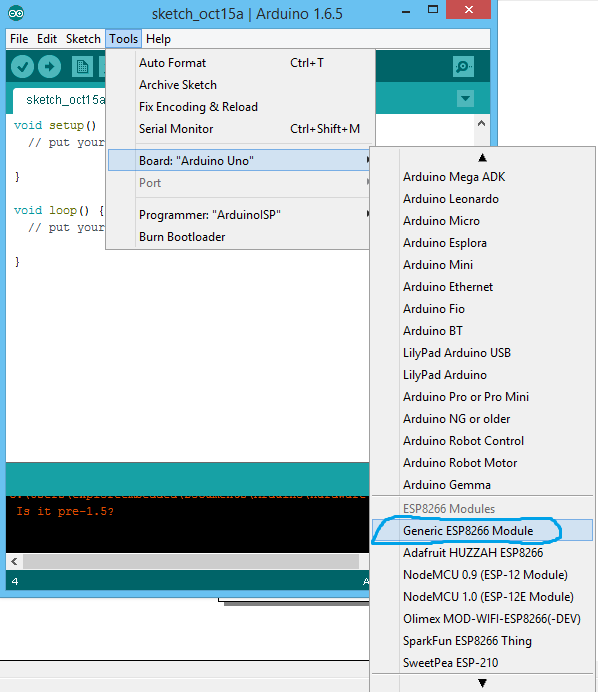Select Olimex MOD-WIFI-ESP8266(-DEV)
The height and width of the screenshot is (692, 598).
tap(482, 619)
